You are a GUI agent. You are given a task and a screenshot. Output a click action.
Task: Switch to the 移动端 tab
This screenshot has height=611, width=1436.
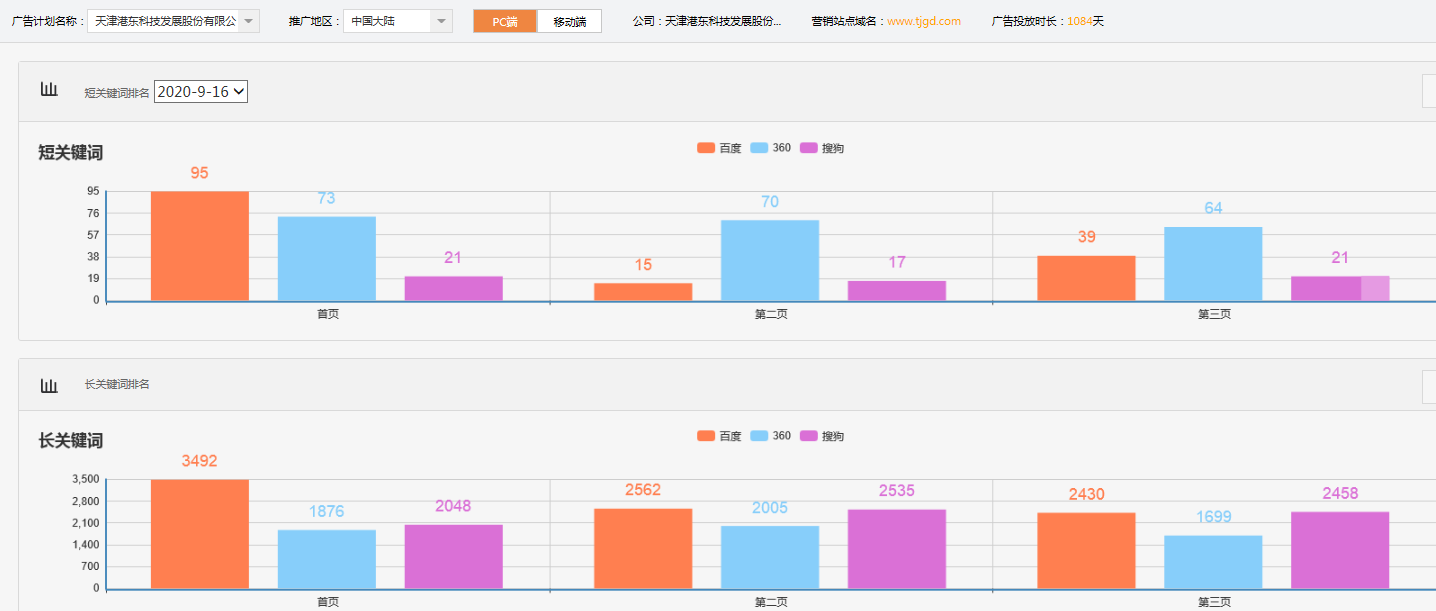(569, 21)
